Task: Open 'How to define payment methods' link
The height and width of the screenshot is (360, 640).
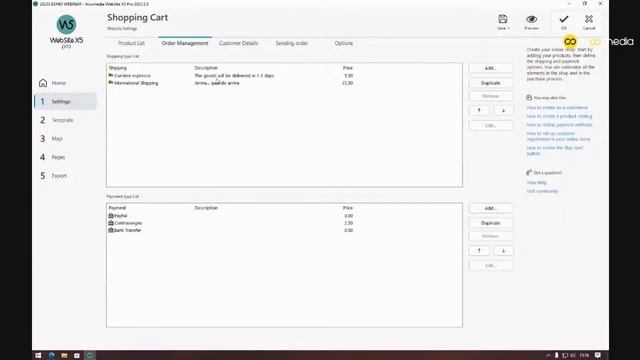Action: click(559, 125)
